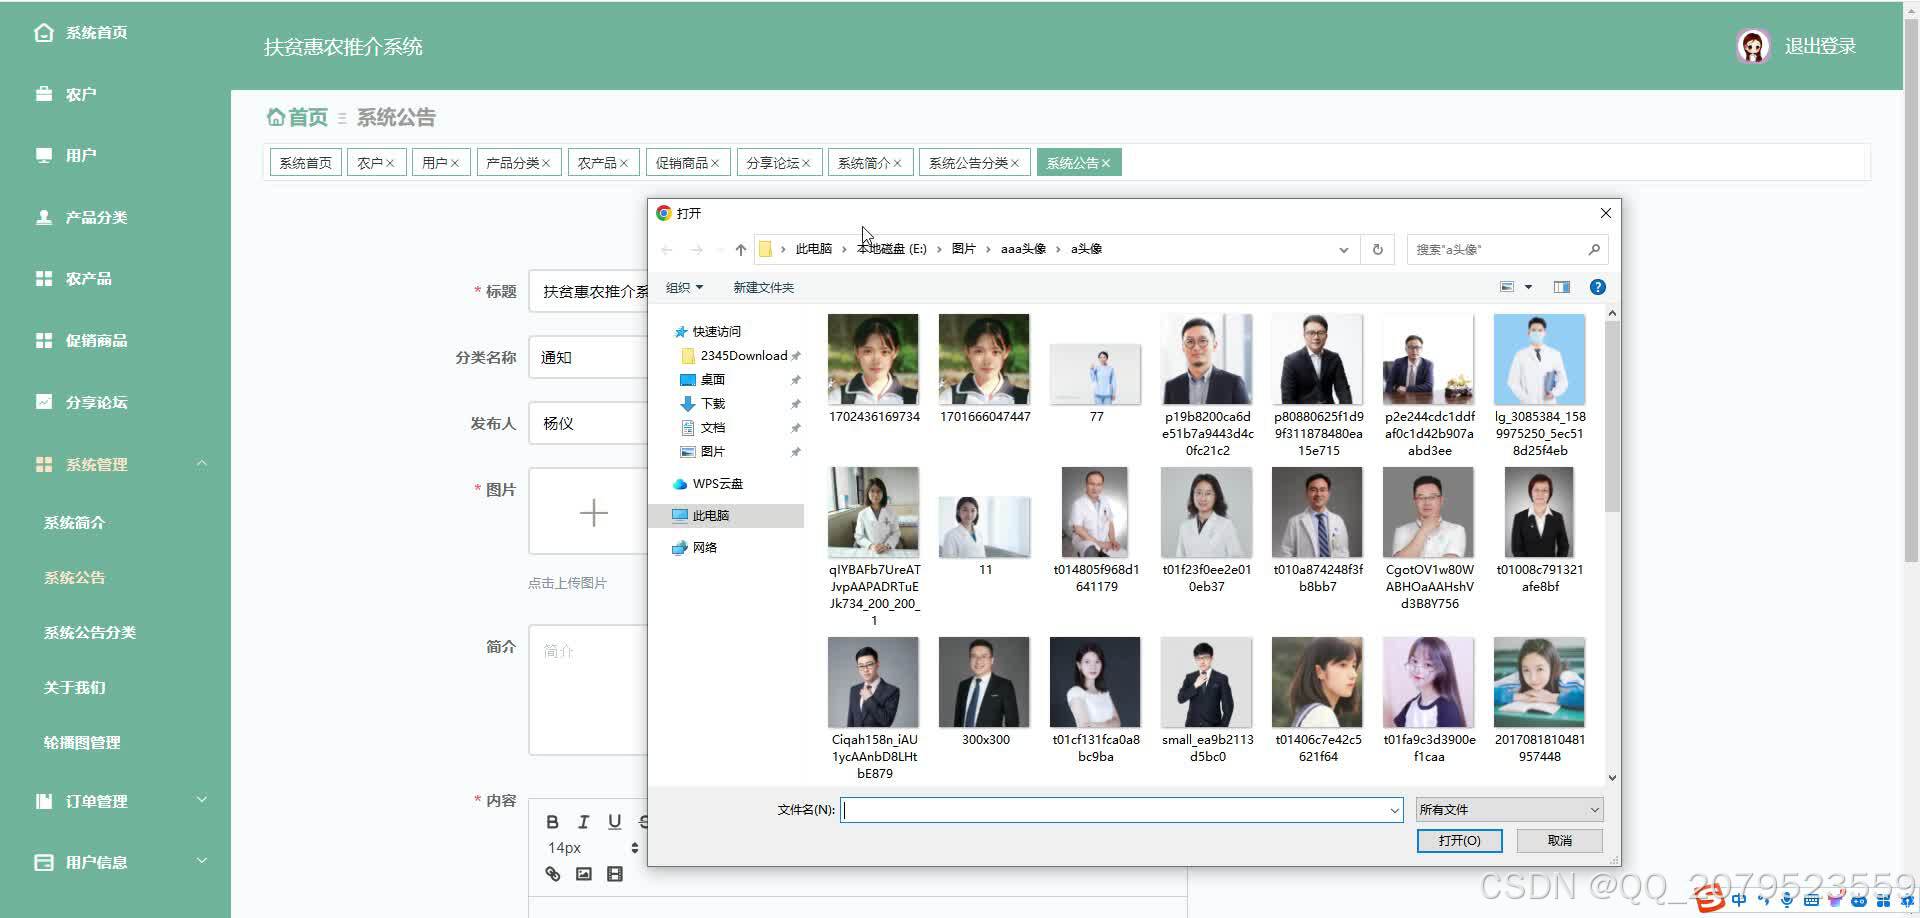Screen dimensions: 1920x918
Task: Expand the address bar history dropdown
Action: tap(1343, 249)
